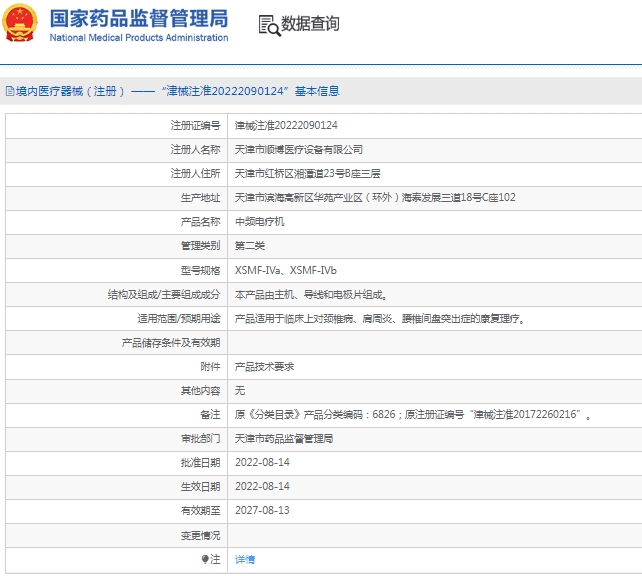Click the 备注 label
The width and height of the screenshot is (642, 576).
(210, 414)
